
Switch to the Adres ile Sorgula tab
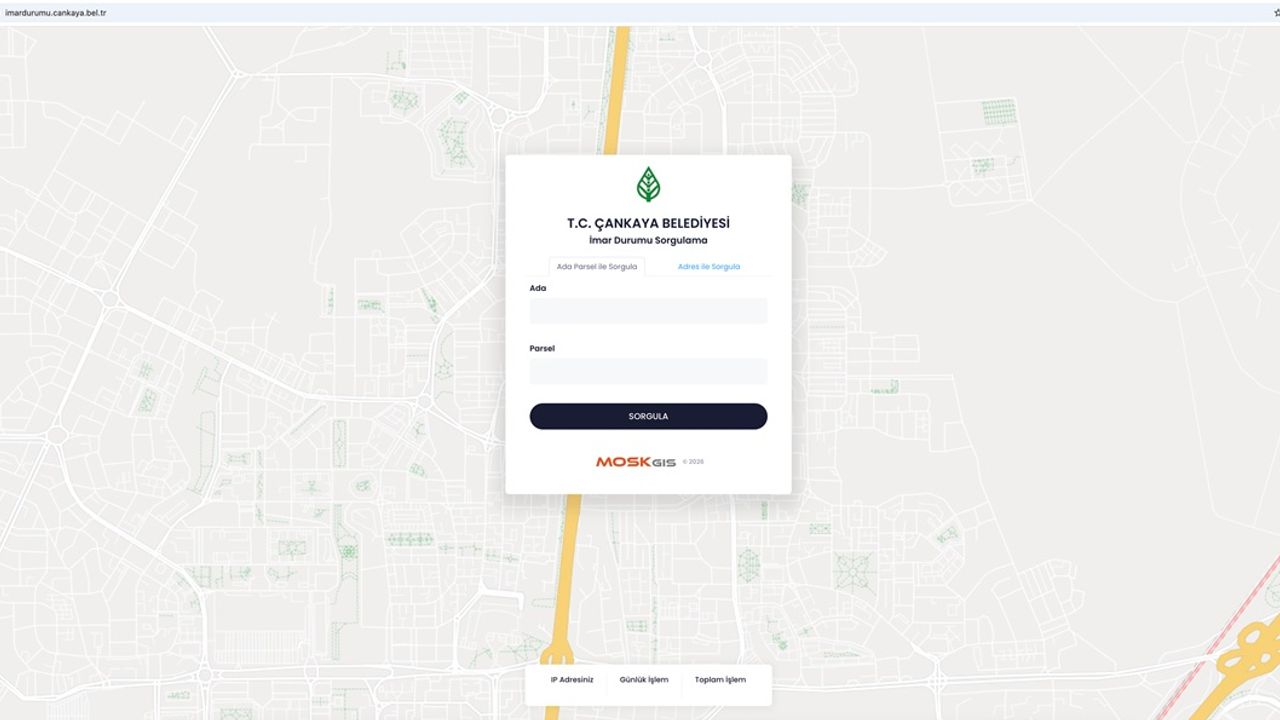coord(709,267)
